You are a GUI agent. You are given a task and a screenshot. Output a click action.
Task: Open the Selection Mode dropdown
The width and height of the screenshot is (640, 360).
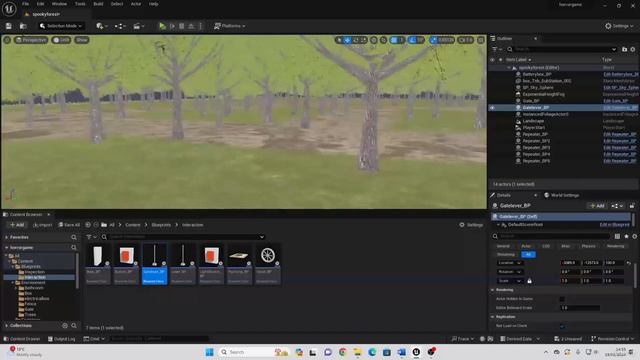(61, 26)
